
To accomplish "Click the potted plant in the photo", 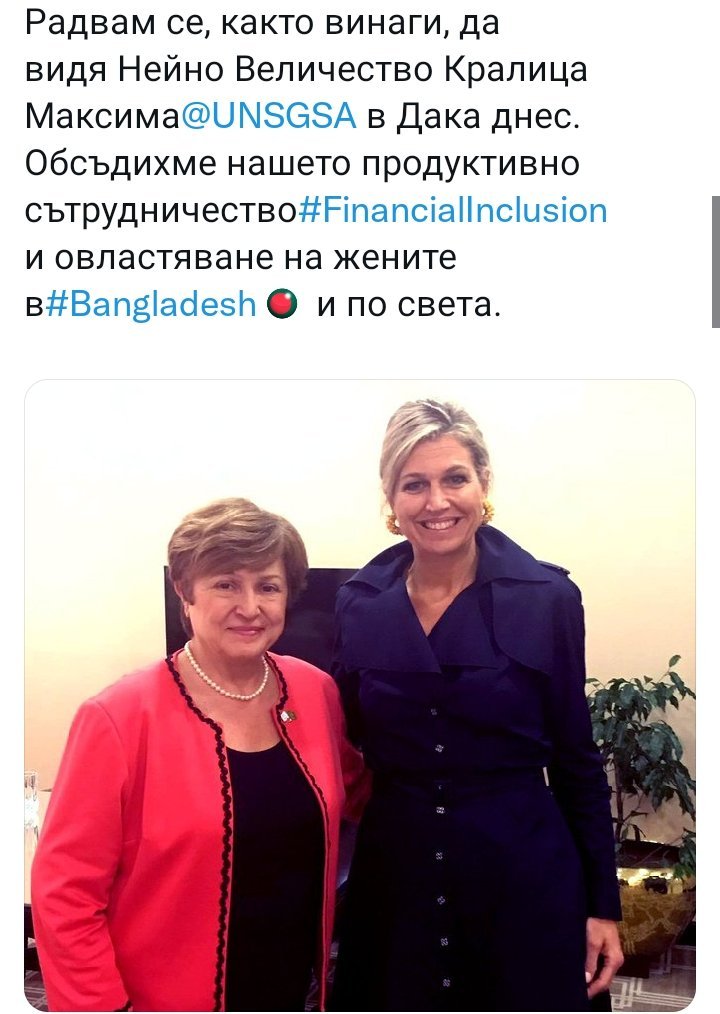I will [644, 757].
